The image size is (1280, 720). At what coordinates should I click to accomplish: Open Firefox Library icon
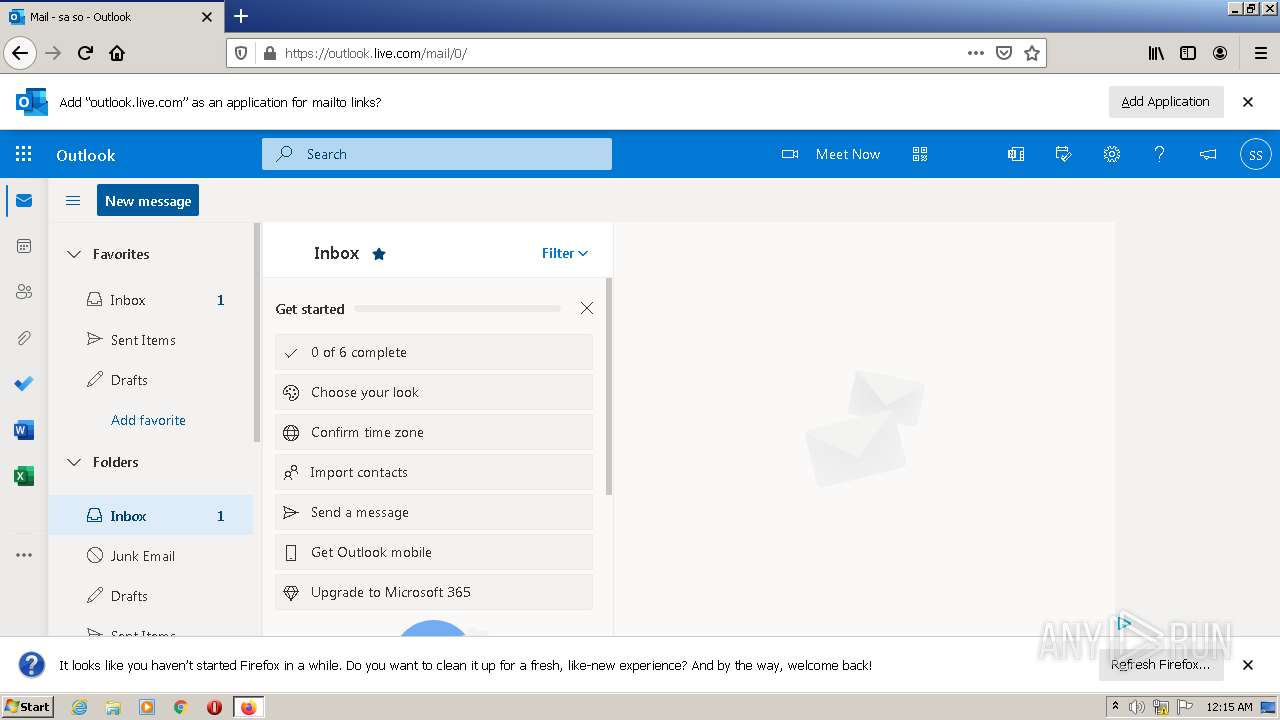(x=1156, y=53)
